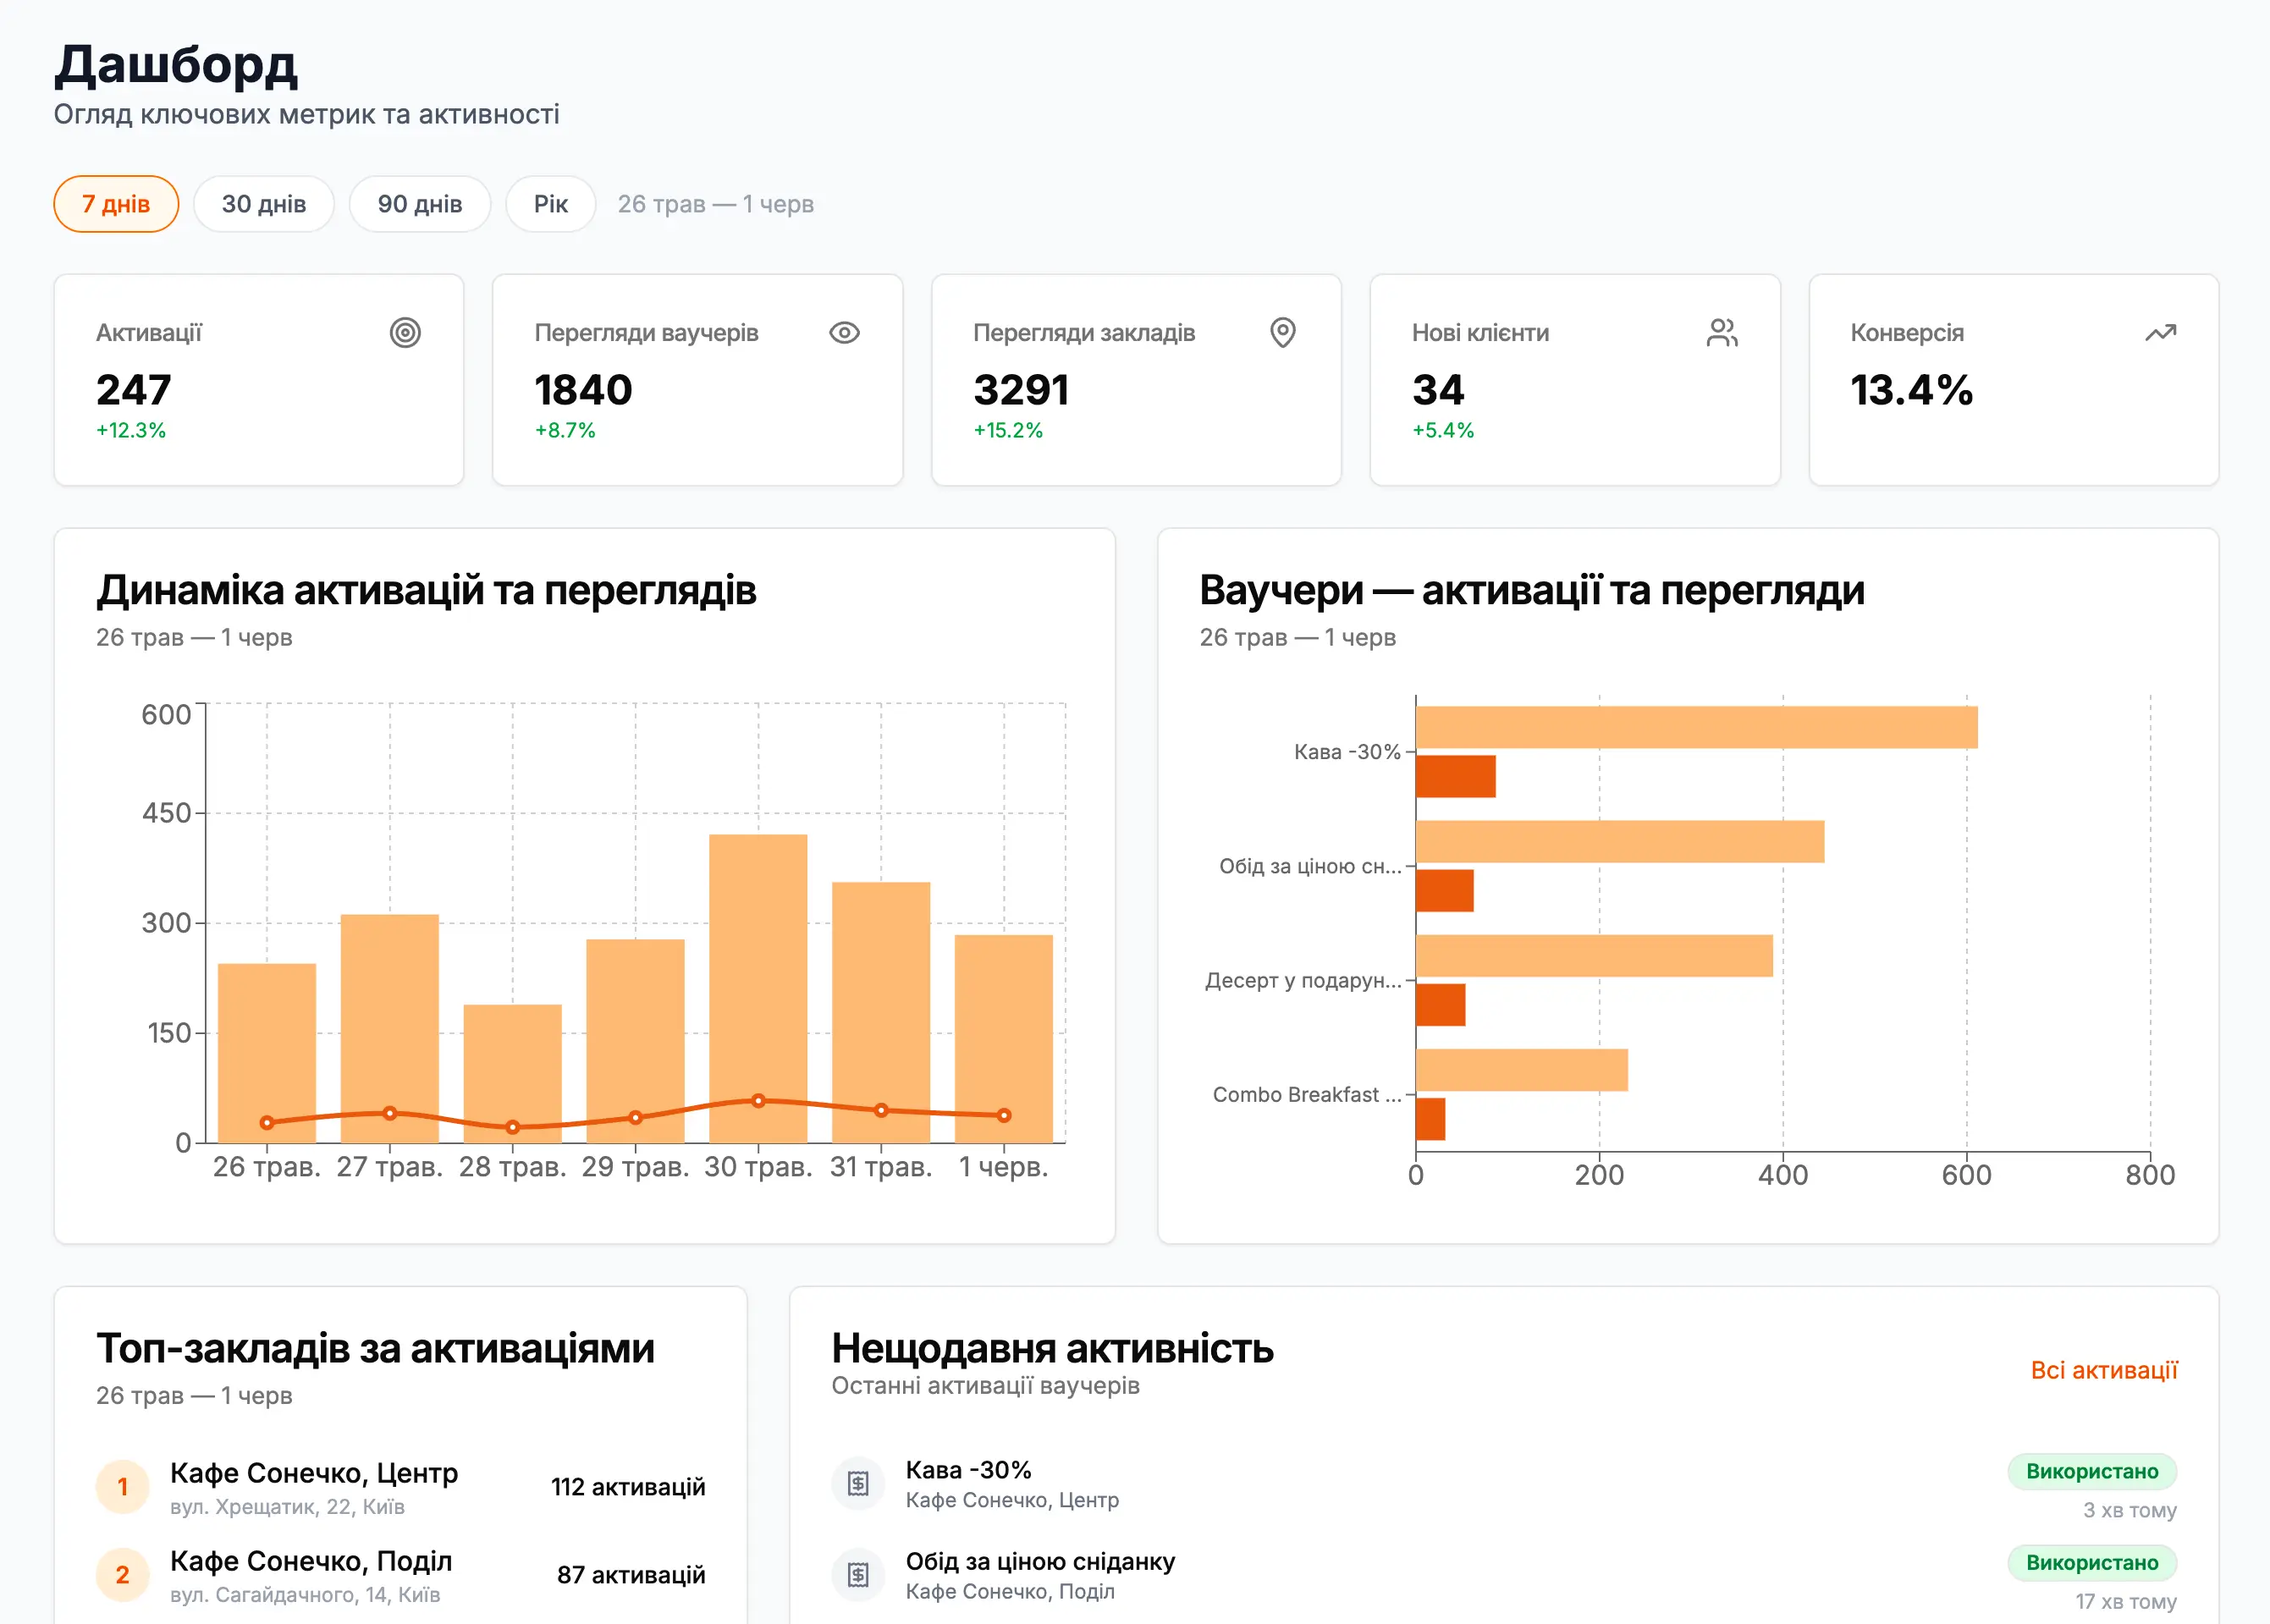2270x1624 pixels.
Task: Click the date range 26 трав — 1 черв near filters
Action: pyautogui.click(x=716, y=204)
